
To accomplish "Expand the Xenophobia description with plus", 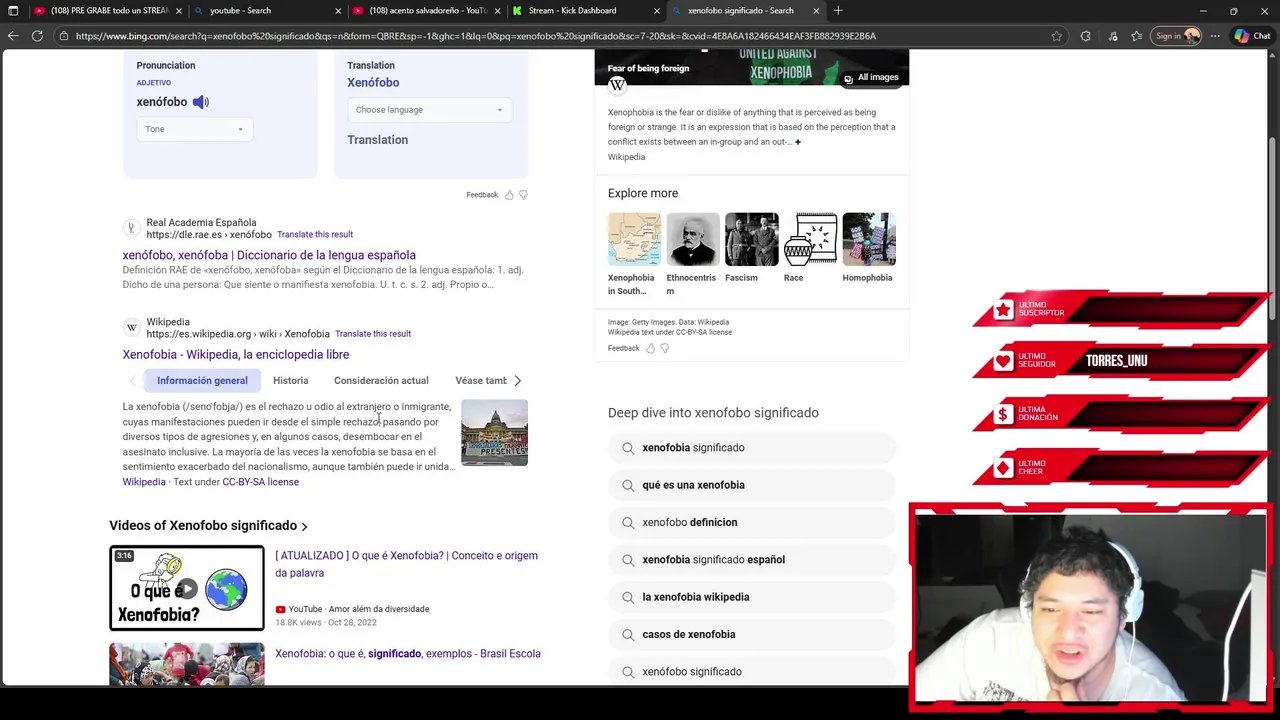I will tap(797, 142).
